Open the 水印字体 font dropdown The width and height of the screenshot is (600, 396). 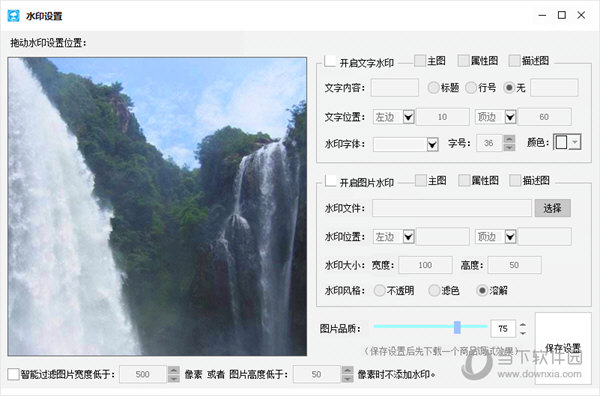coord(432,144)
